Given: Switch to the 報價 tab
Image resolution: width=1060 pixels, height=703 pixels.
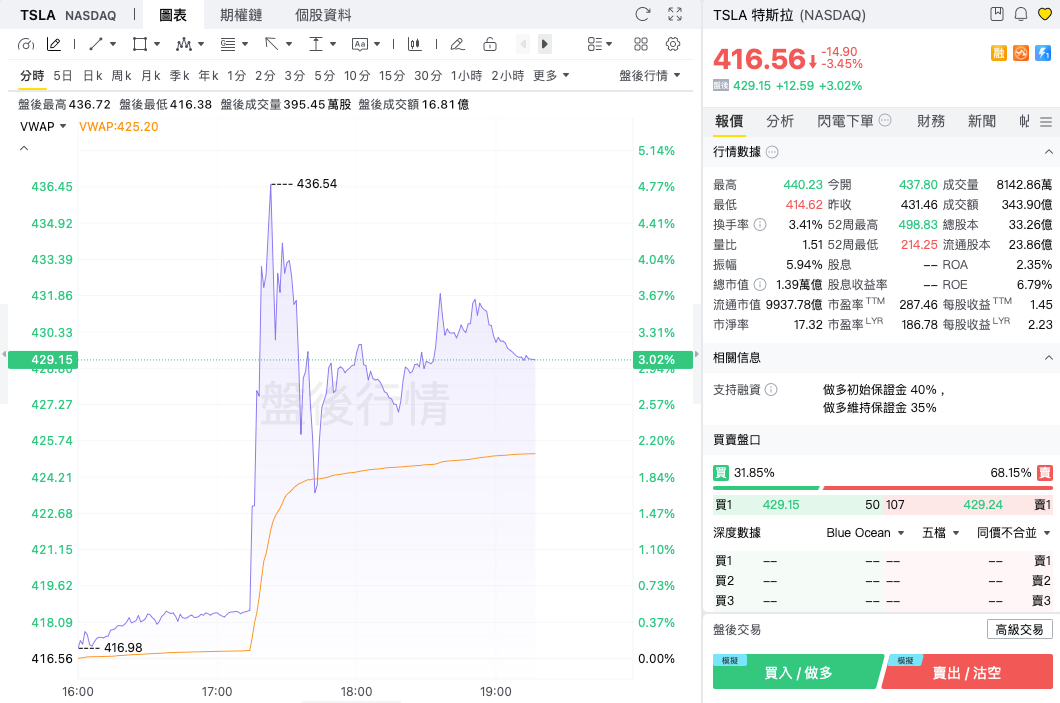Looking at the screenshot, I should pos(729,121).
